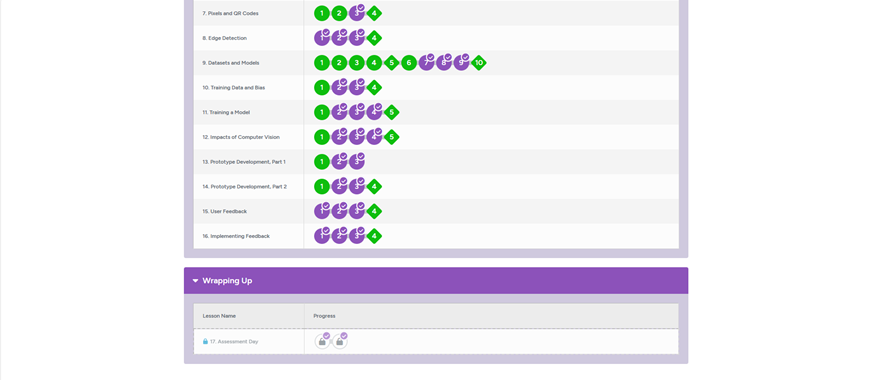Open checked level 9 in Datasets and Models
870x380 pixels.
461,63
